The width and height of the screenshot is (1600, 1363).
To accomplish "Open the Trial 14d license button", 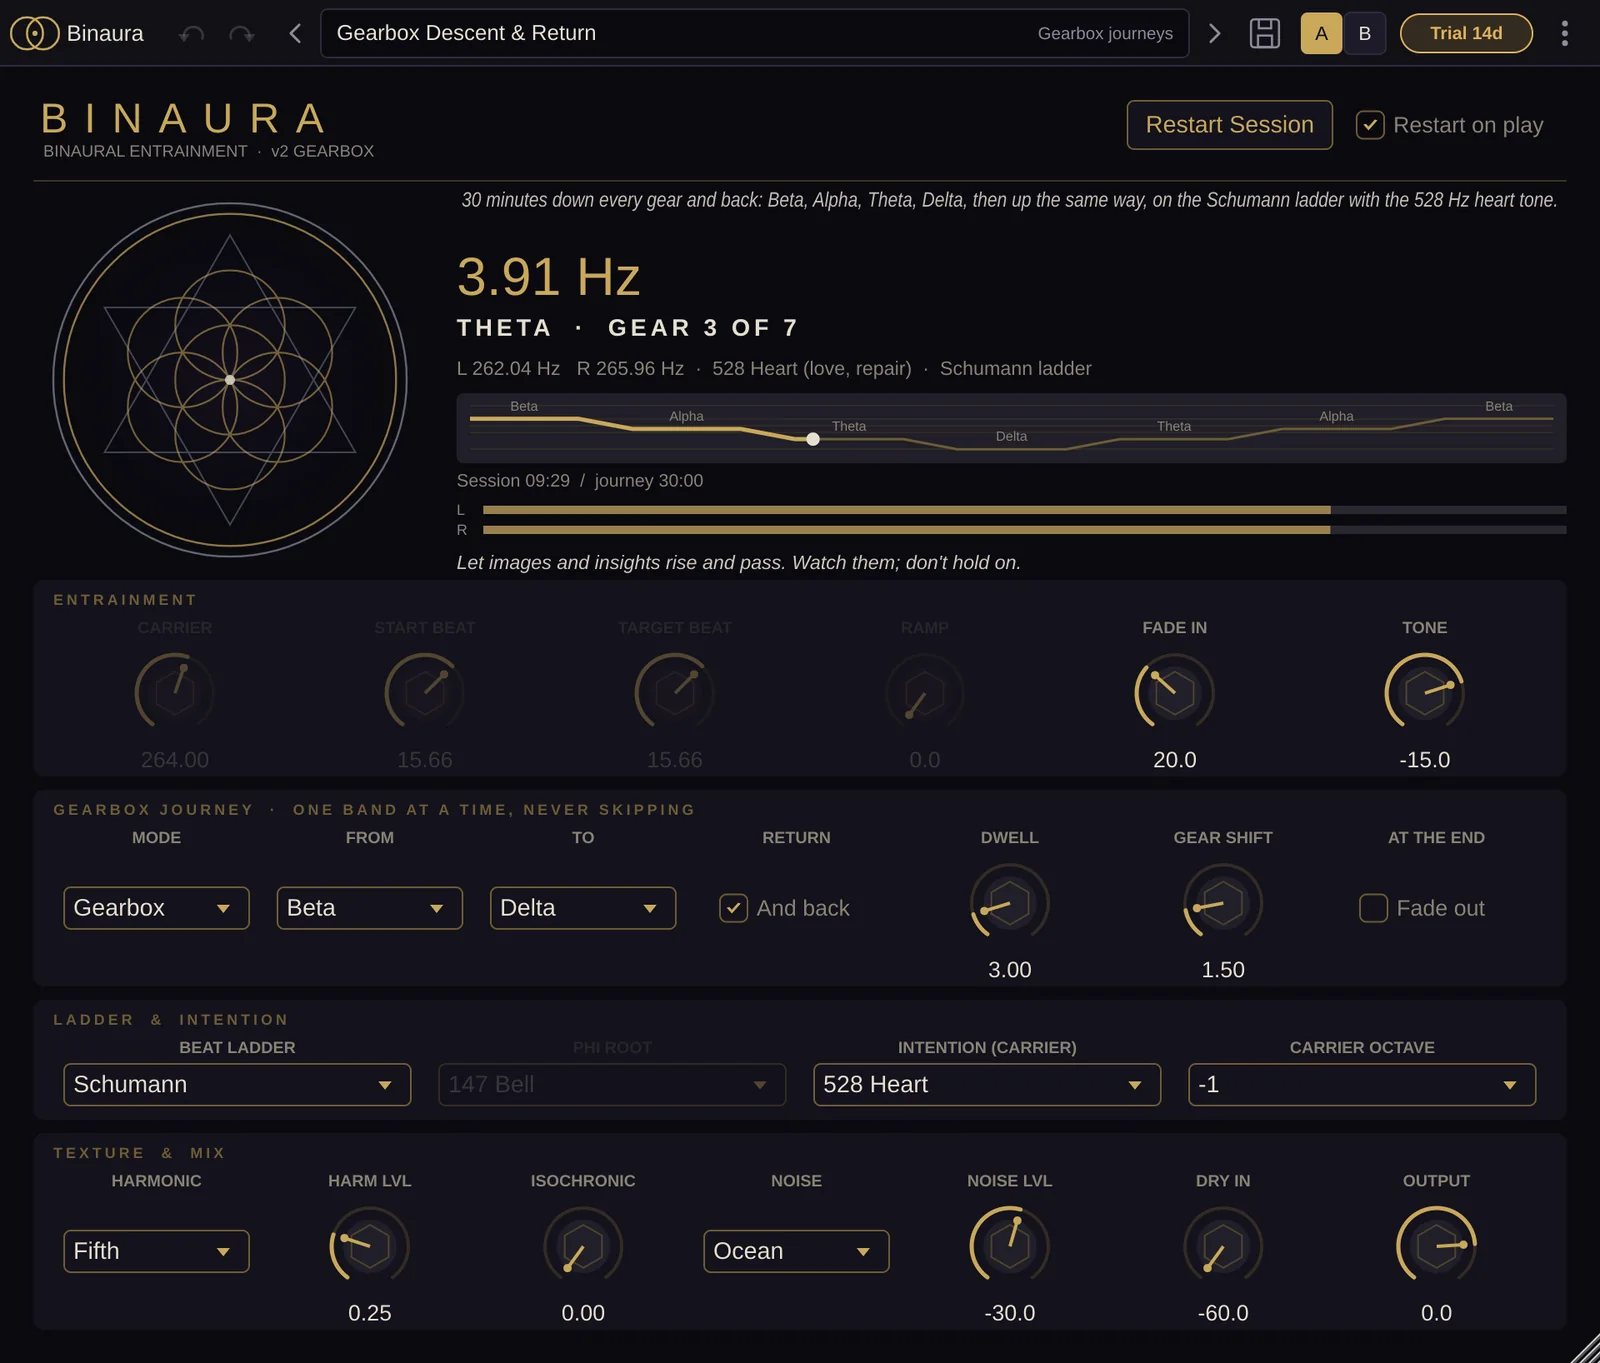I will (x=1466, y=33).
